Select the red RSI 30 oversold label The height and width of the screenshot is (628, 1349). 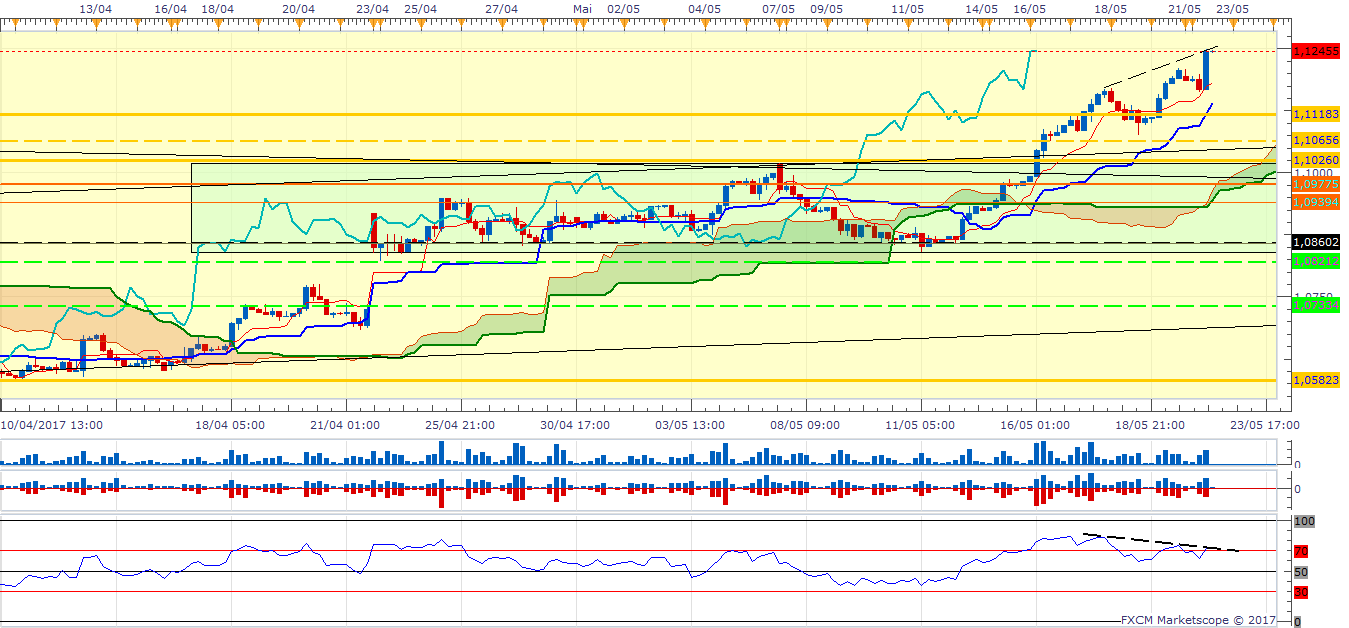coord(1301,592)
